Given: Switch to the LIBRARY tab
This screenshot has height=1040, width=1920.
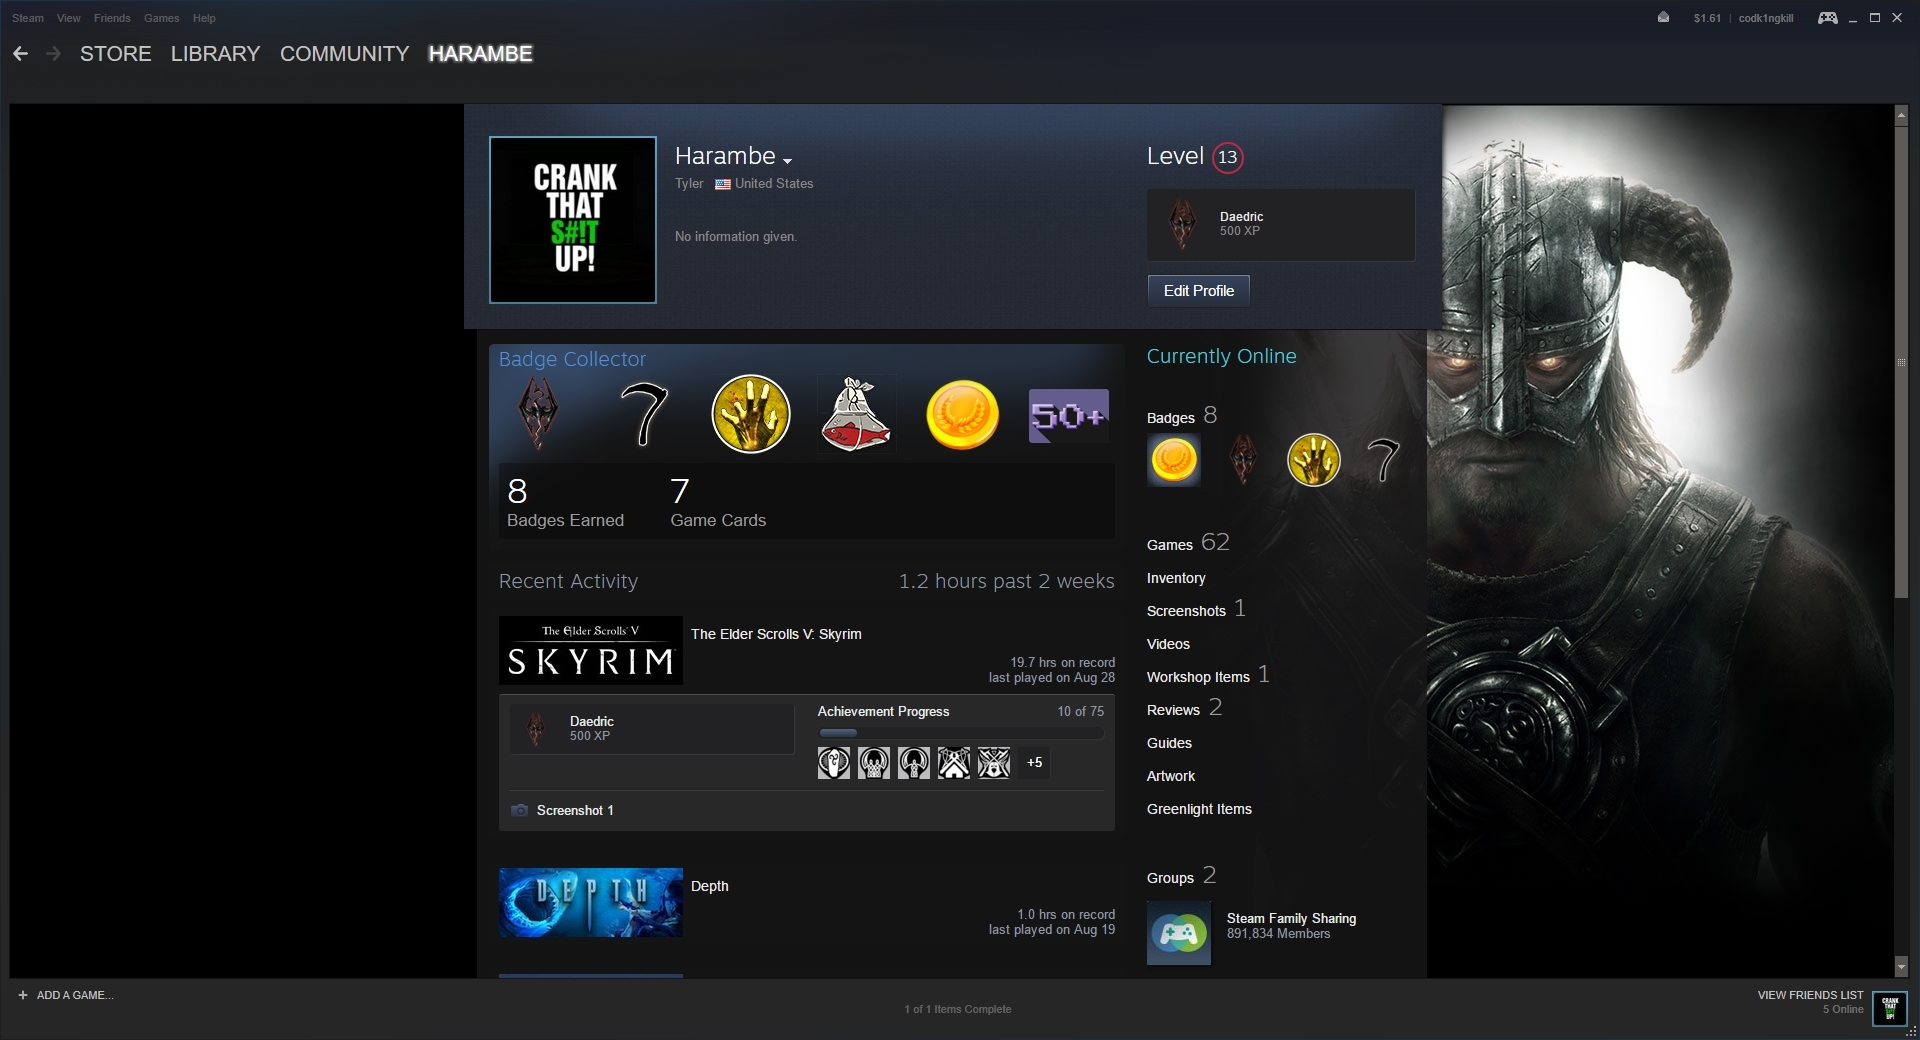Looking at the screenshot, I should point(215,54).
